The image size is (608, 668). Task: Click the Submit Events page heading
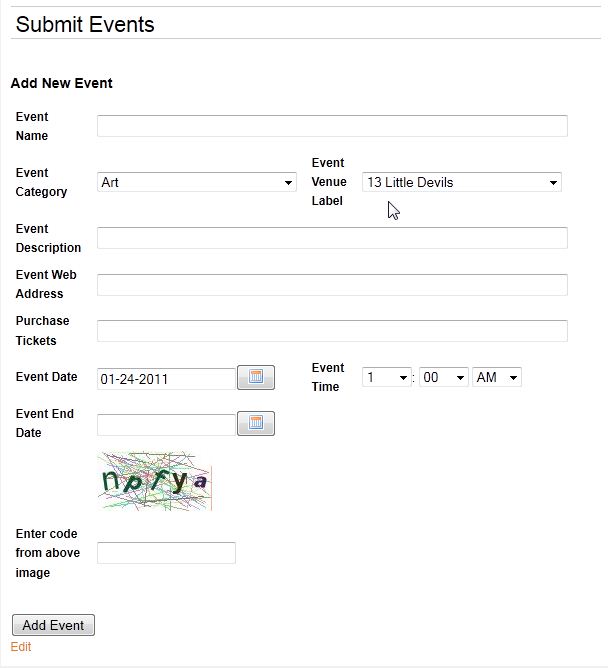(85, 25)
